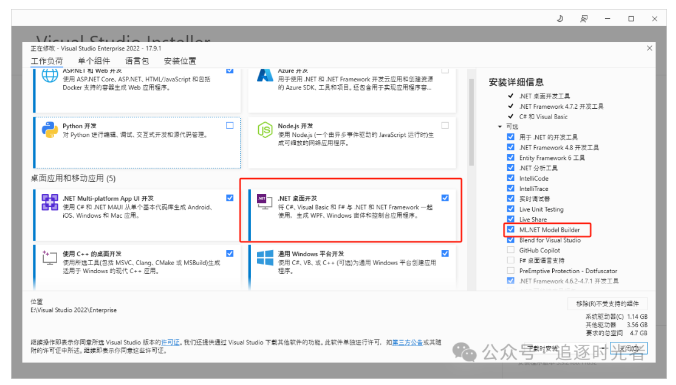Enable the Node.js development workload checkbox
Image resolution: width=676 pixels, height=385 pixels.
[x=445, y=125]
